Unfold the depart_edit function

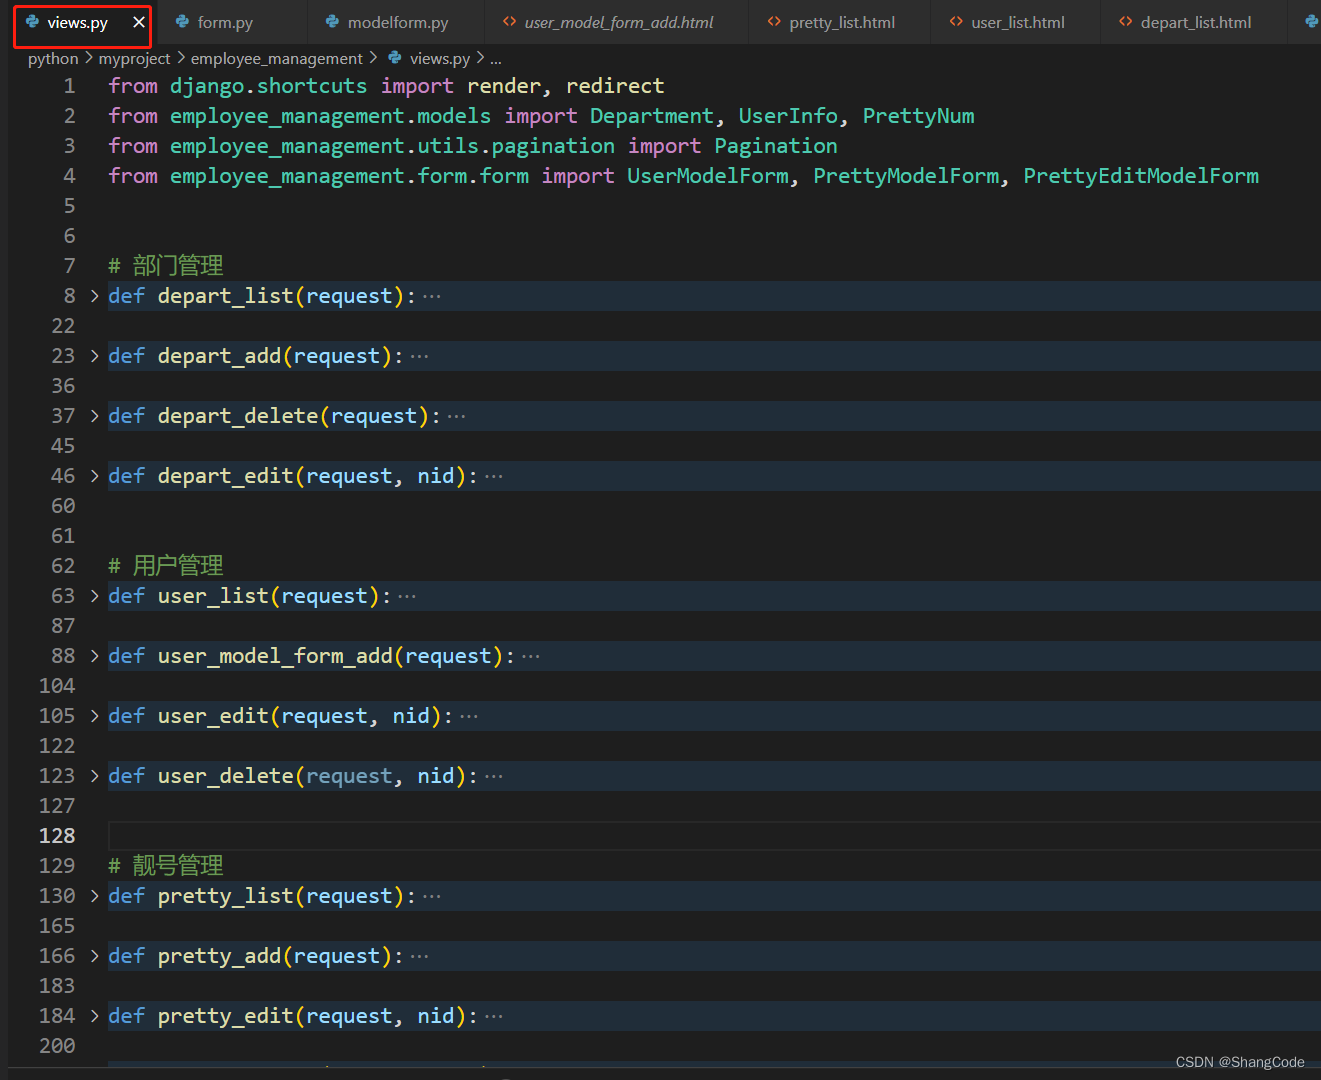tap(94, 476)
